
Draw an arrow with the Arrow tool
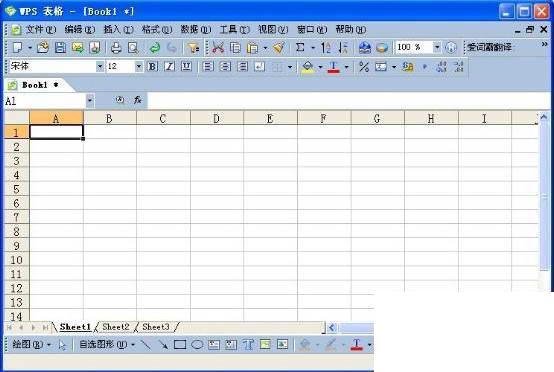[163, 344]
